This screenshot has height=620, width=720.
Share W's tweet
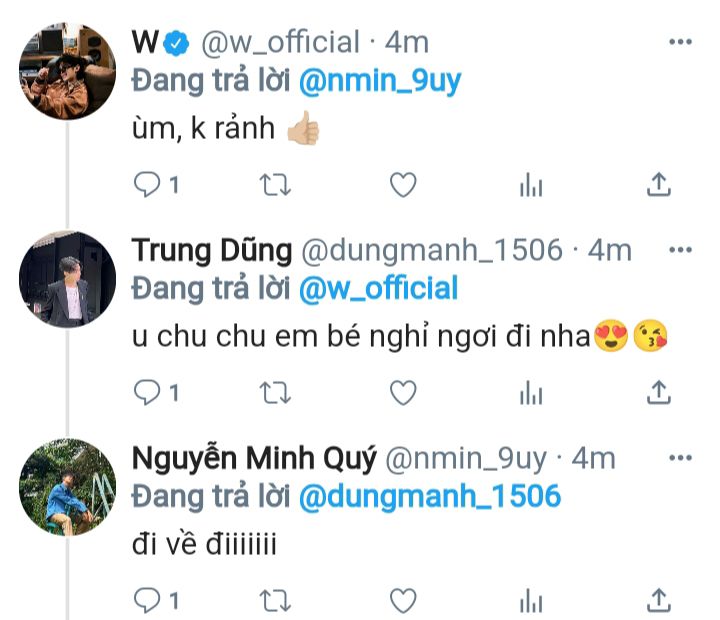tap(659, 184)
